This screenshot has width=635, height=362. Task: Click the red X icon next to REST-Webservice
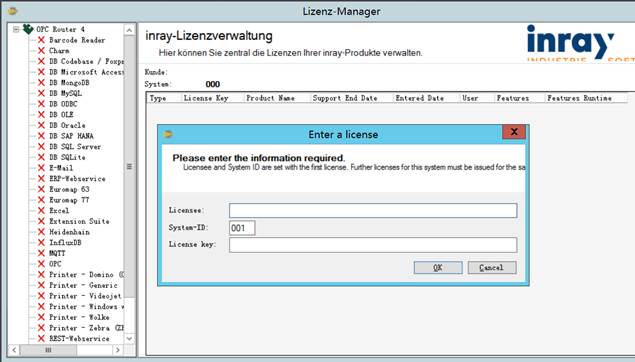(41, 339)
